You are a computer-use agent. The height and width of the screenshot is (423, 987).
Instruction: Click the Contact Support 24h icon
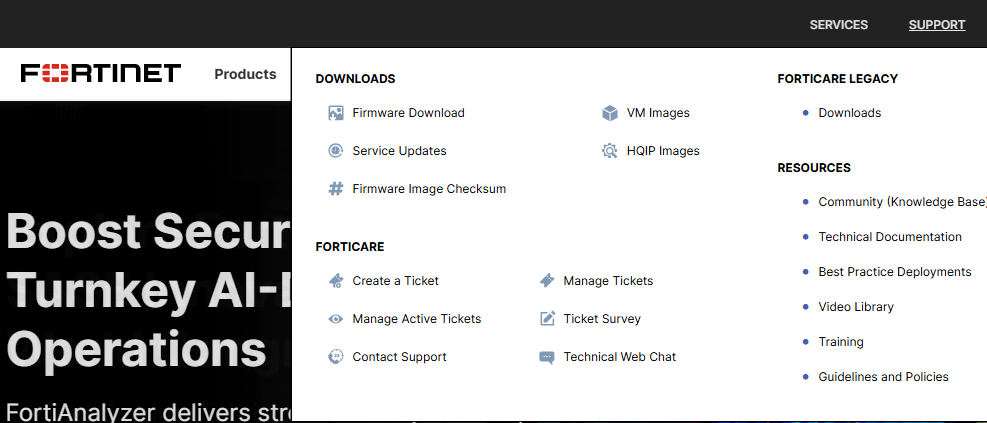tap(336, 357)
